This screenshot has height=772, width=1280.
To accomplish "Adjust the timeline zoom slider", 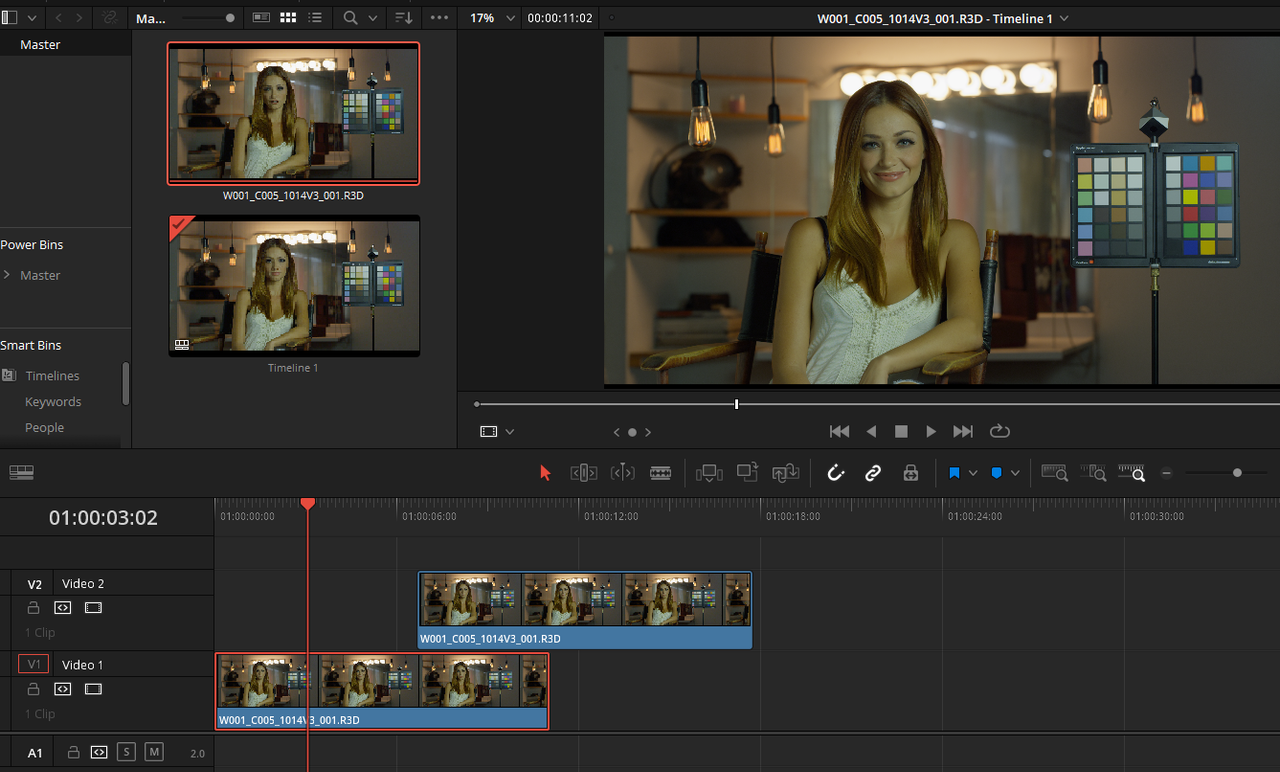I will pos(1237,473).
